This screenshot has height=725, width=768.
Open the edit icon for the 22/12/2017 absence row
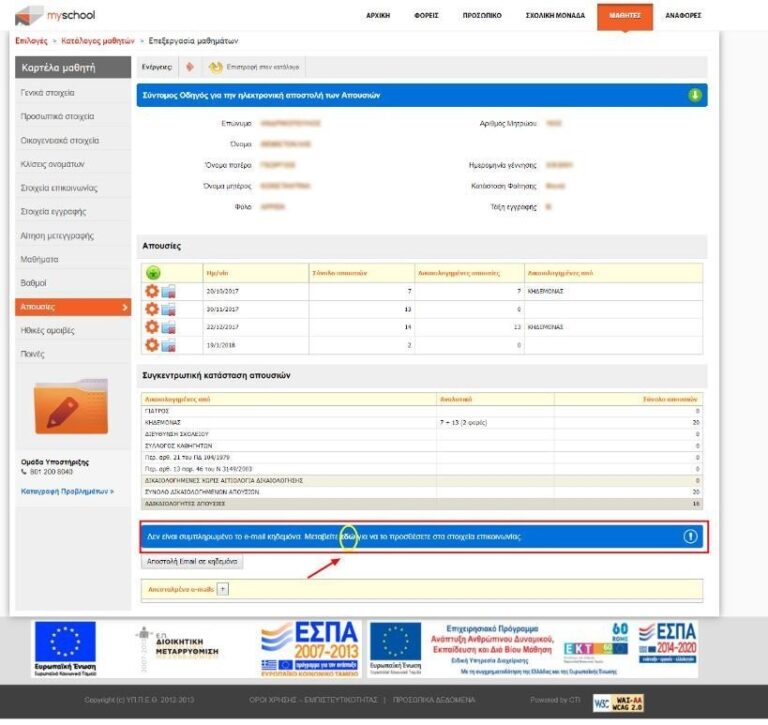point(167,327)
